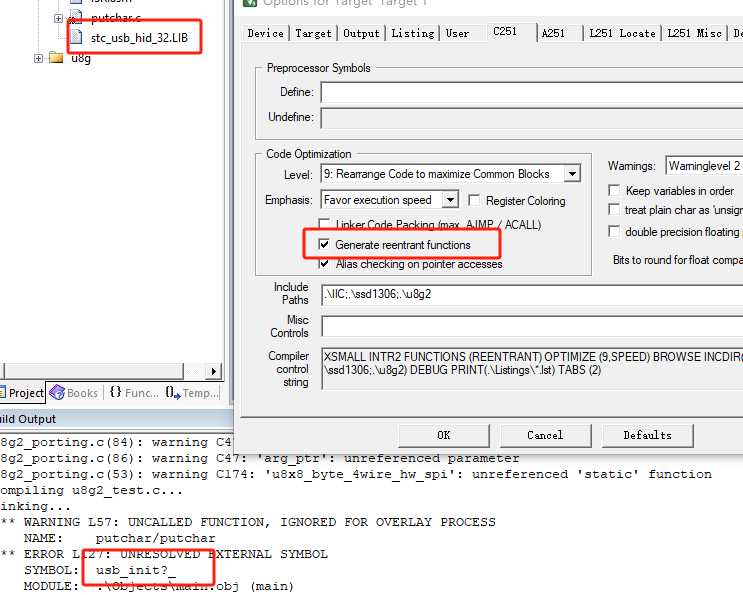This screenshot has height=595, width=743.
Task: Click the Undefine preprocessor symbols field
Action: pos(532,118)
